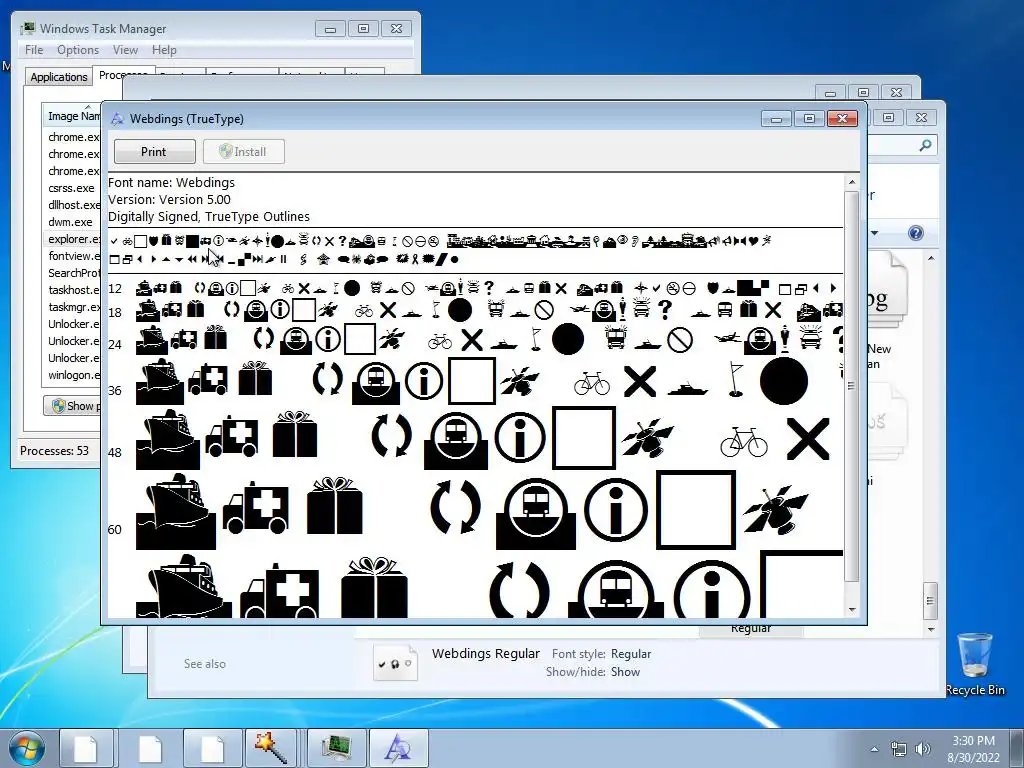The image size is (1024, 768).
Task: Open the Options menu in Task Manager
Action: coord(78,50)
